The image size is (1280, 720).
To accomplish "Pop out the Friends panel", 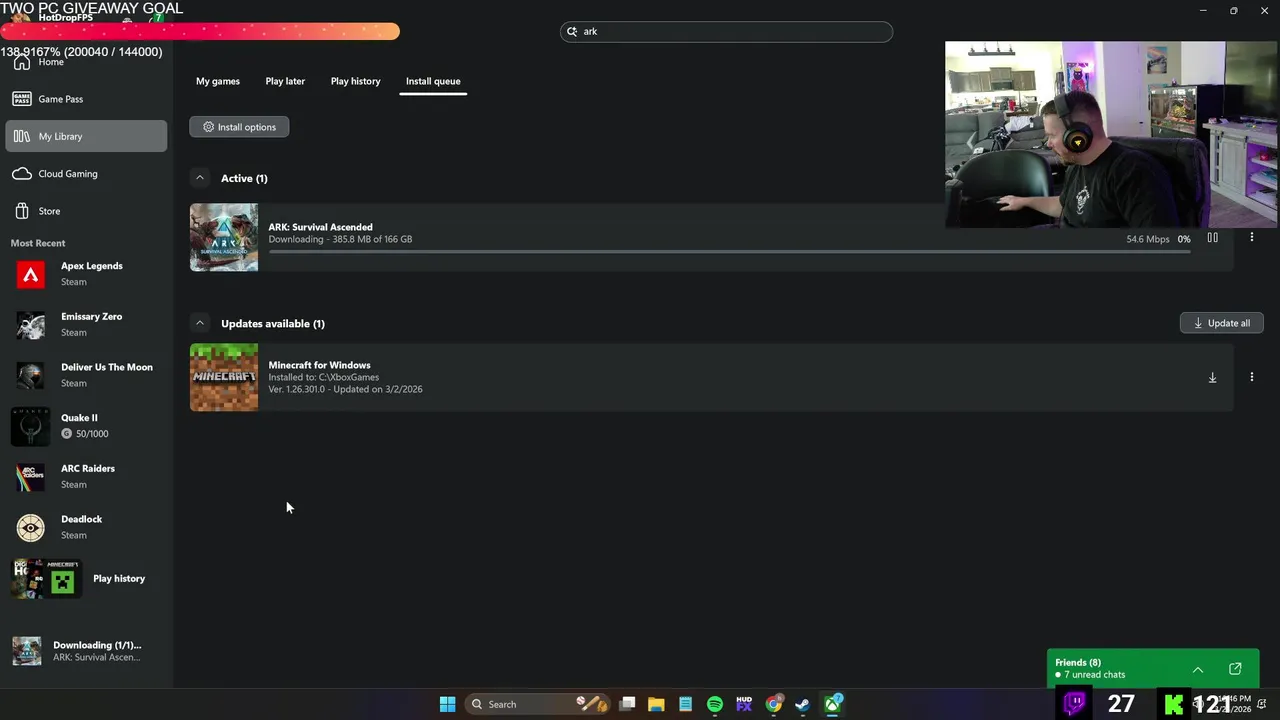I will click(1235, 669).
